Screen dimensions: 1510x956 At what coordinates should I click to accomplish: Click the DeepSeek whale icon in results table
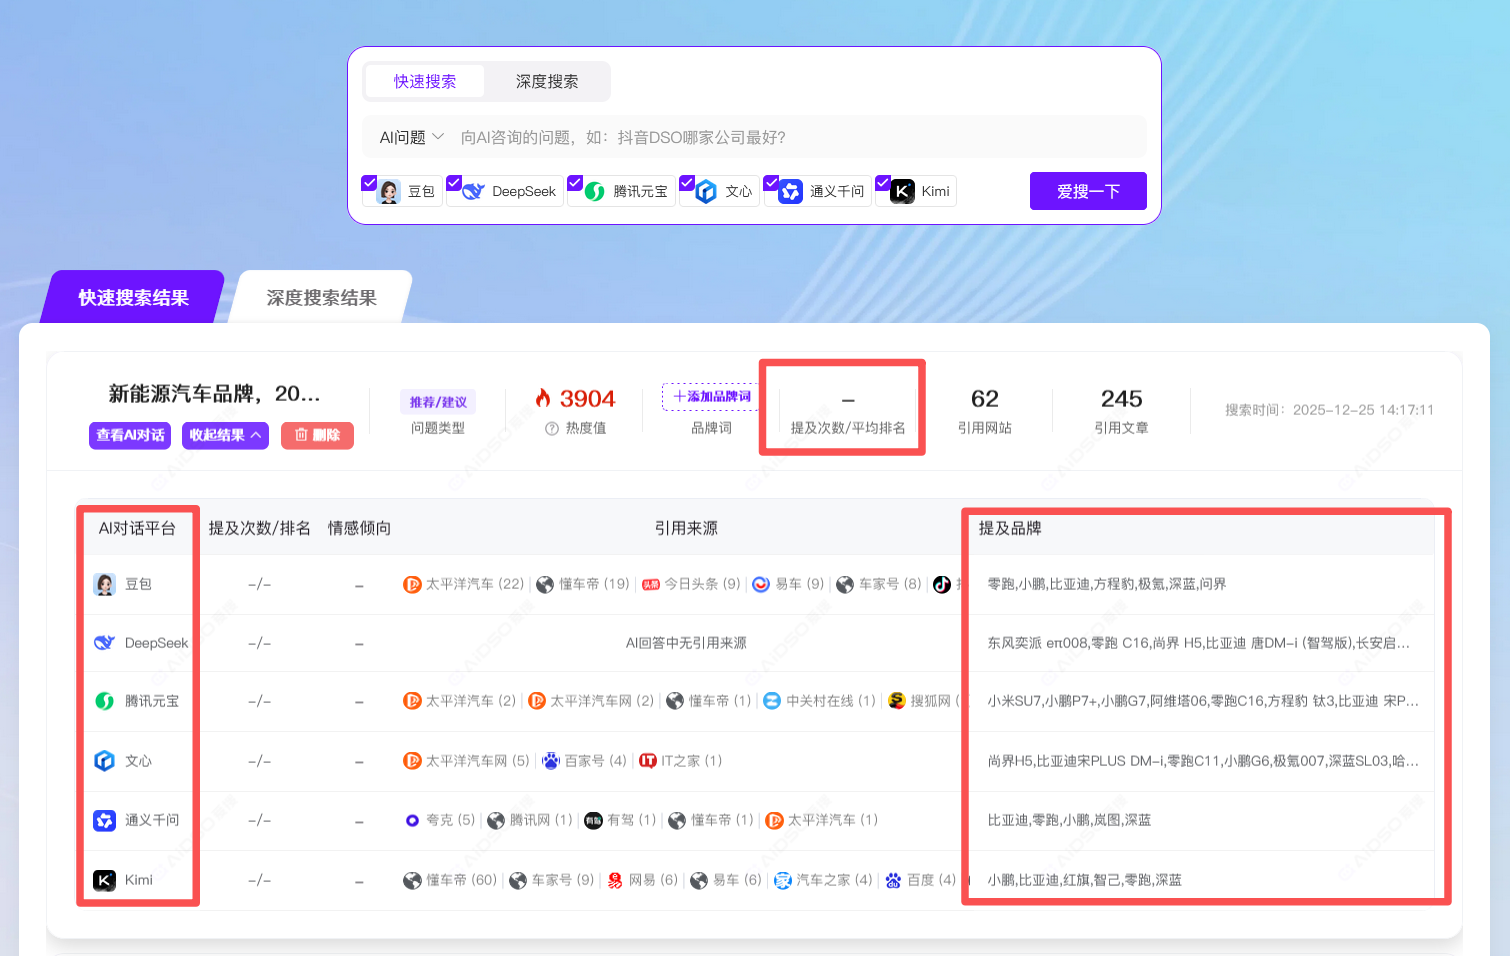[x=105, y=643]
